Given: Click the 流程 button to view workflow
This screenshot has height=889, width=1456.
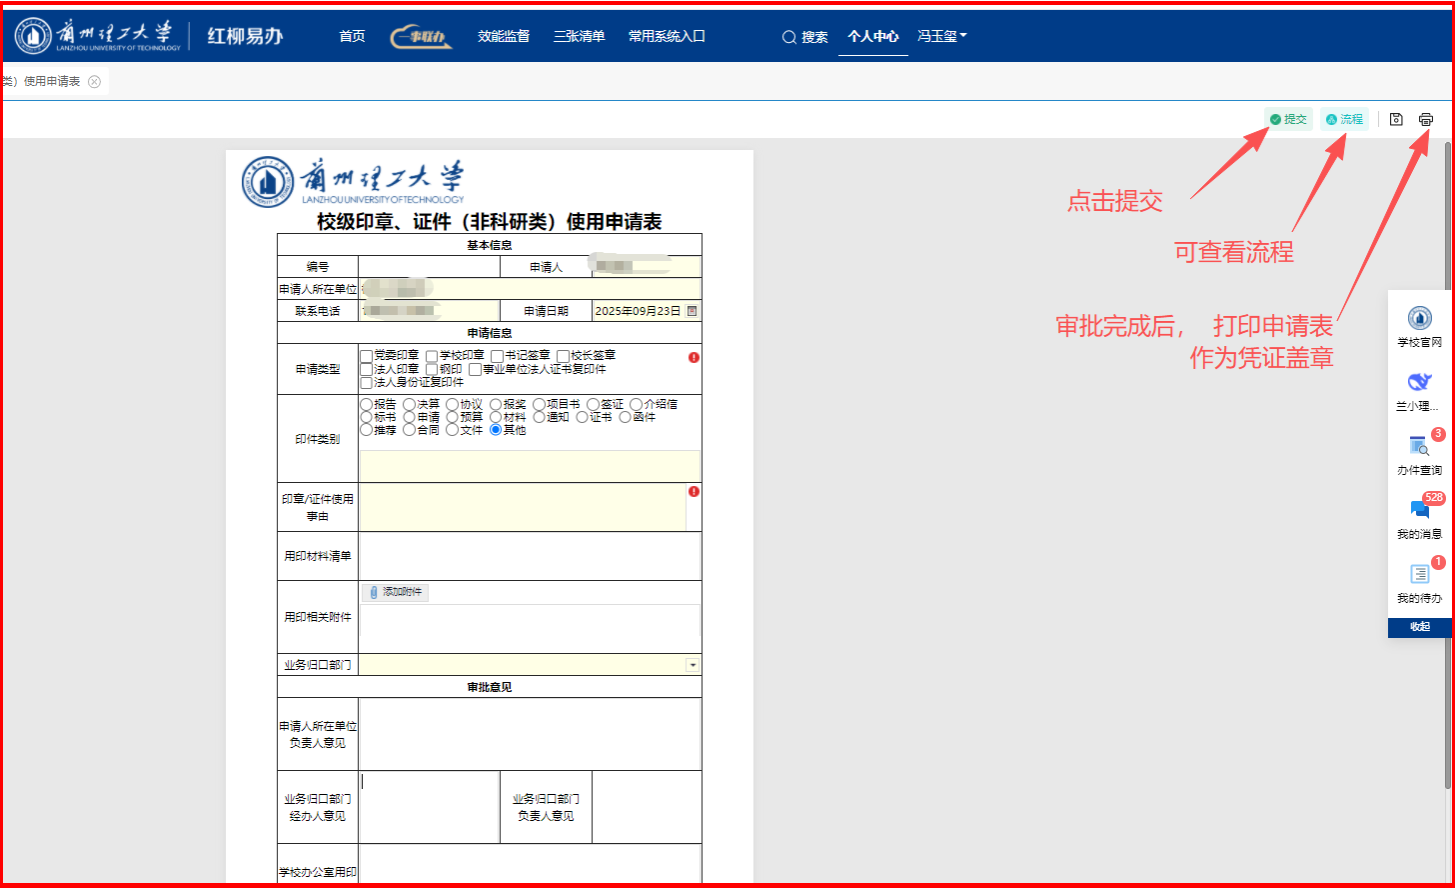Looking at the screenshot, I should [x=1344, y=119].
